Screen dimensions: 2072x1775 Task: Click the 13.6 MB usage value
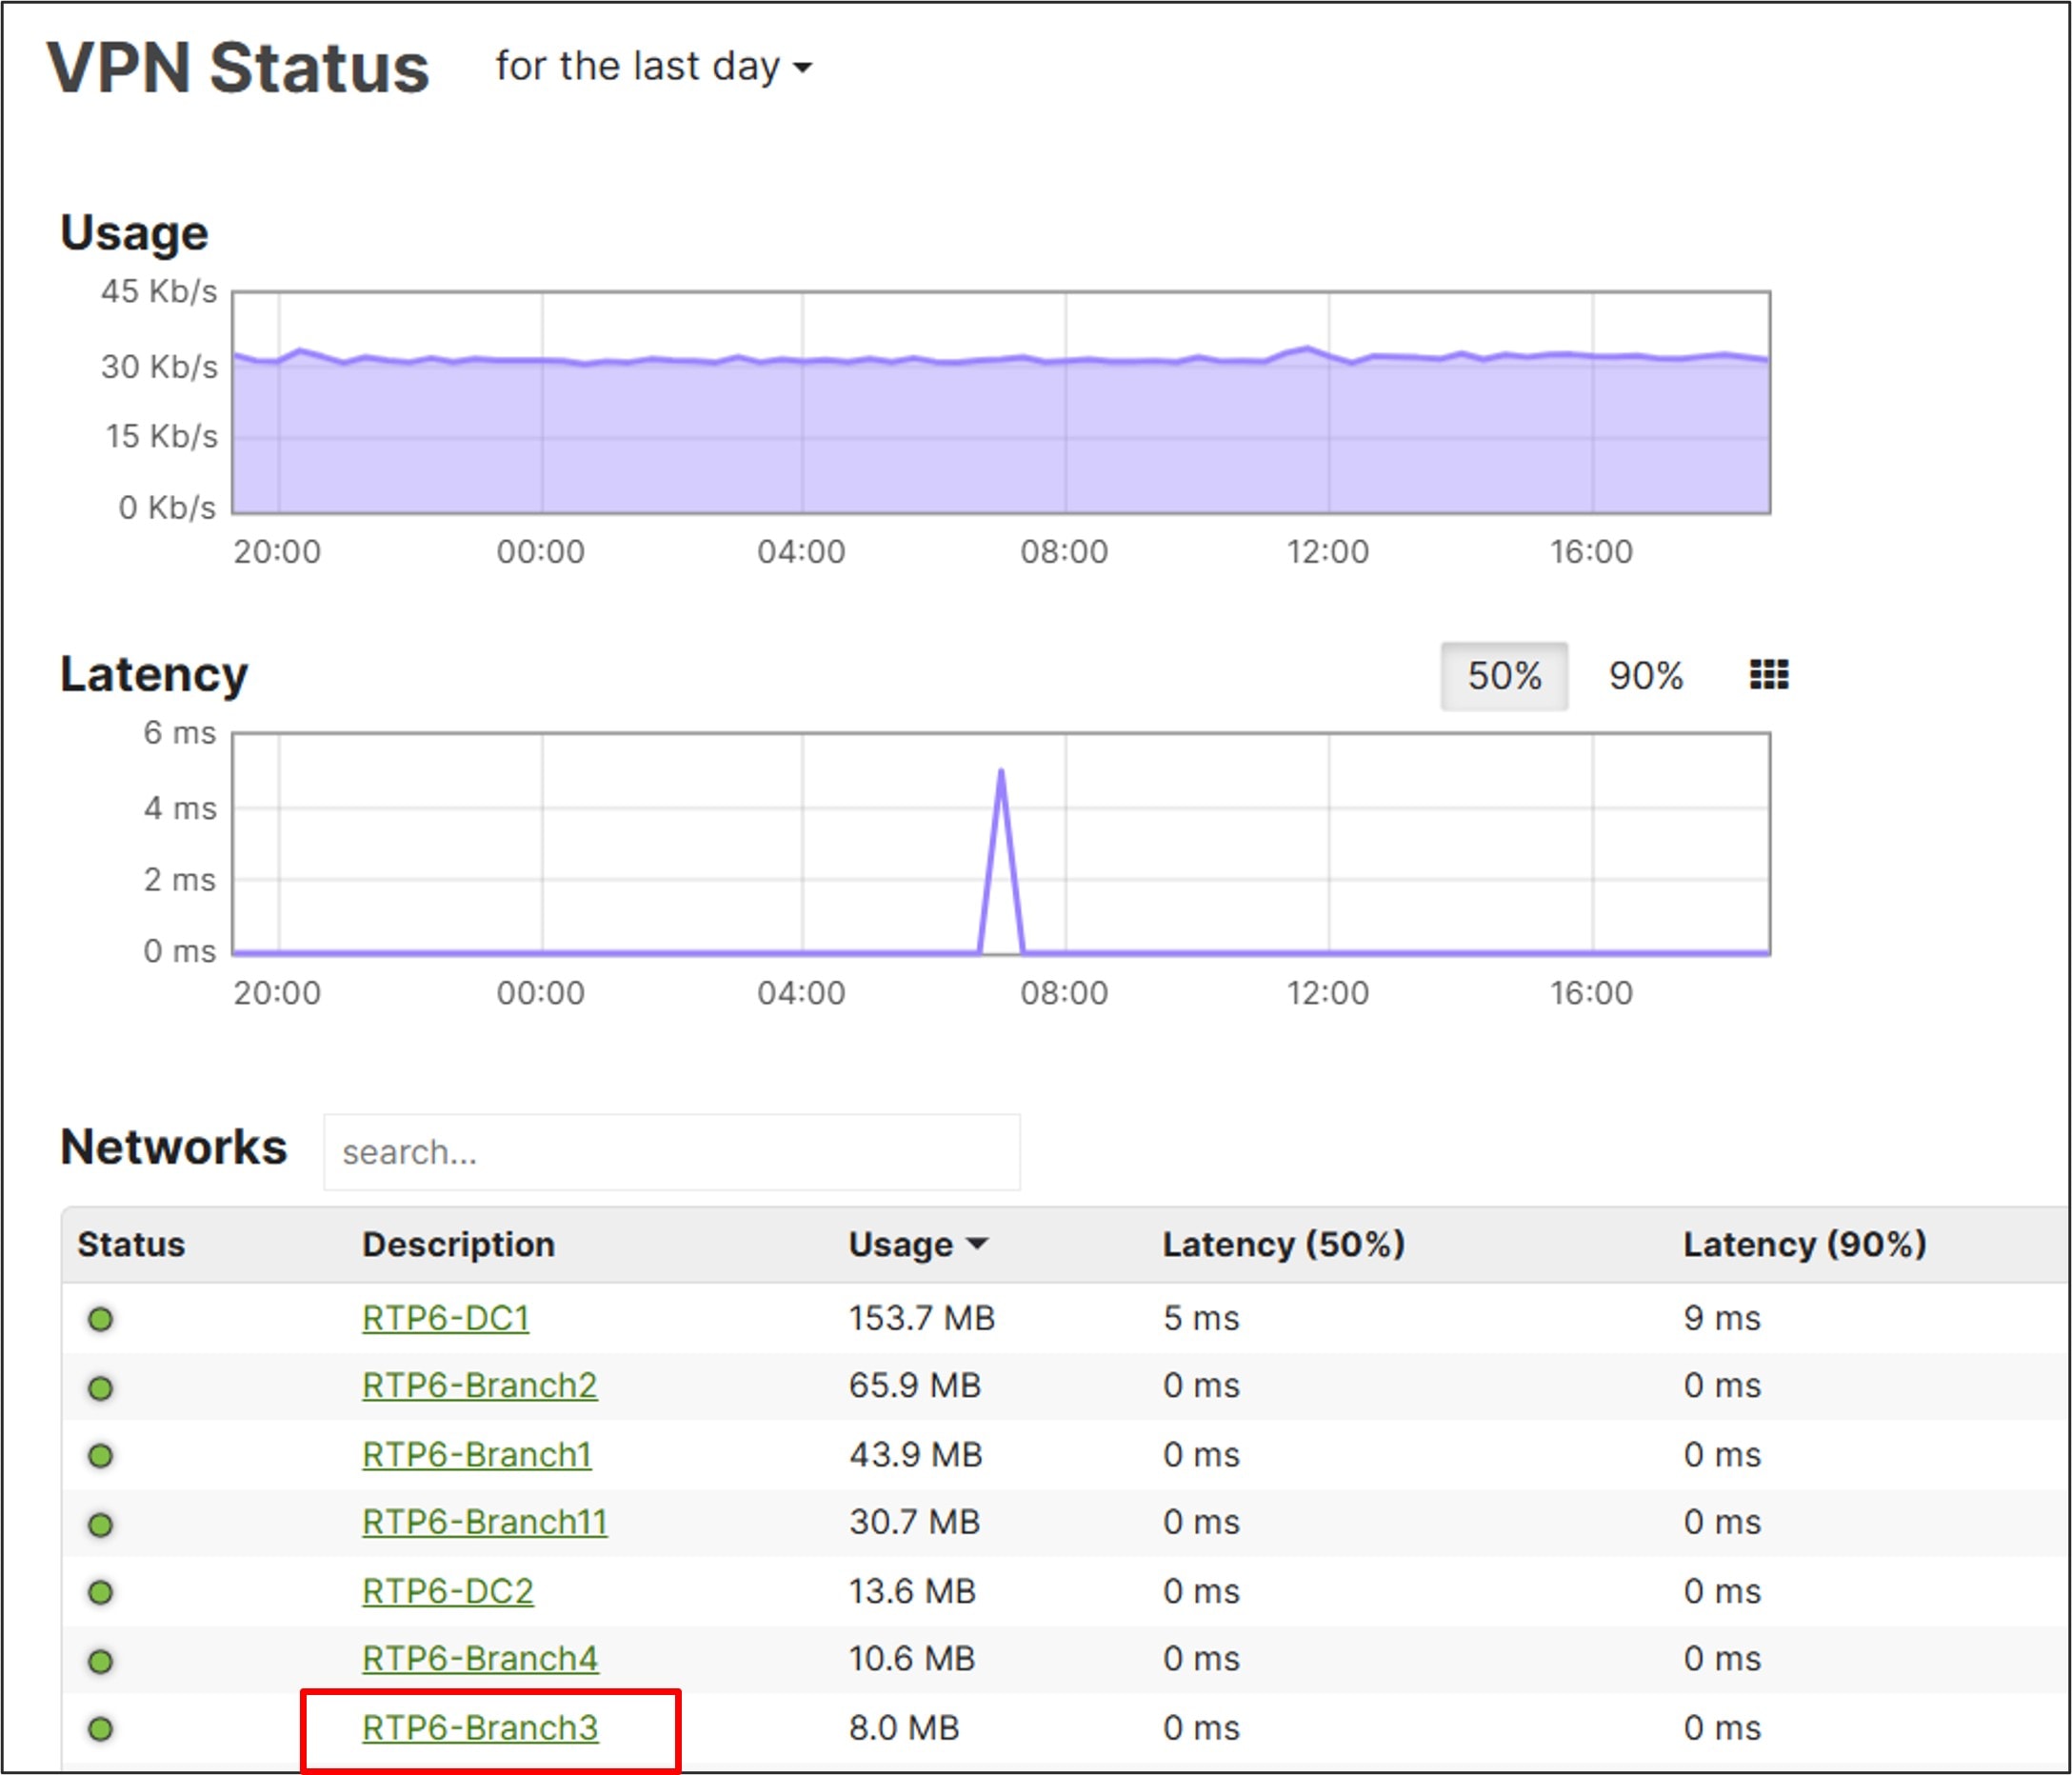pyautogui.click(x=912, y=1590)
